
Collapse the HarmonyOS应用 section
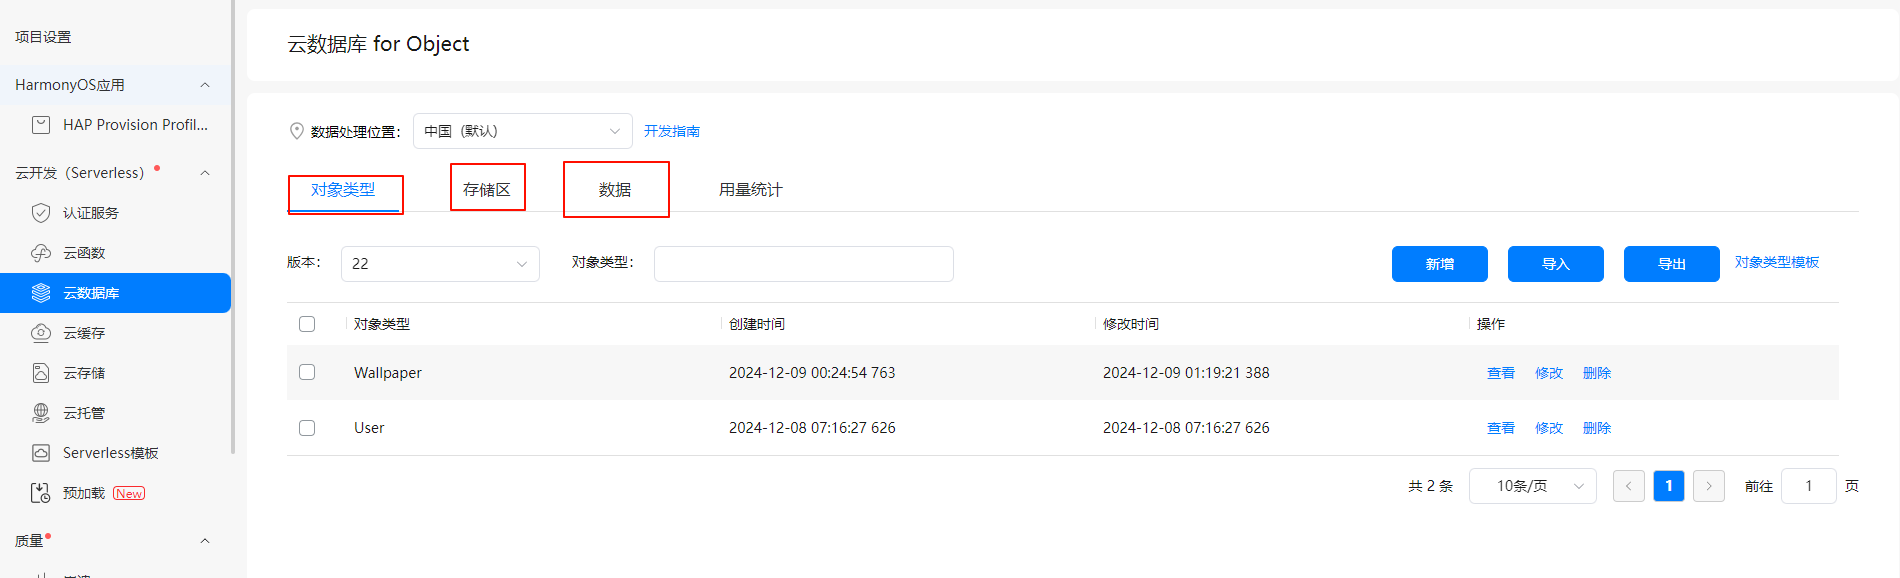pyautogui.click(x=205, y=85)
